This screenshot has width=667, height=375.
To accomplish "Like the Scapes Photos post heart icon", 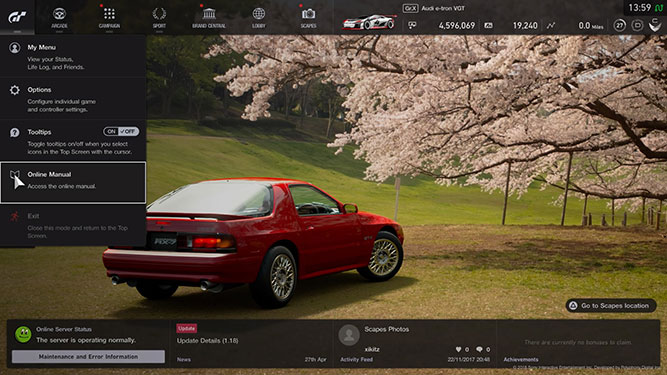I will (458, 349).
